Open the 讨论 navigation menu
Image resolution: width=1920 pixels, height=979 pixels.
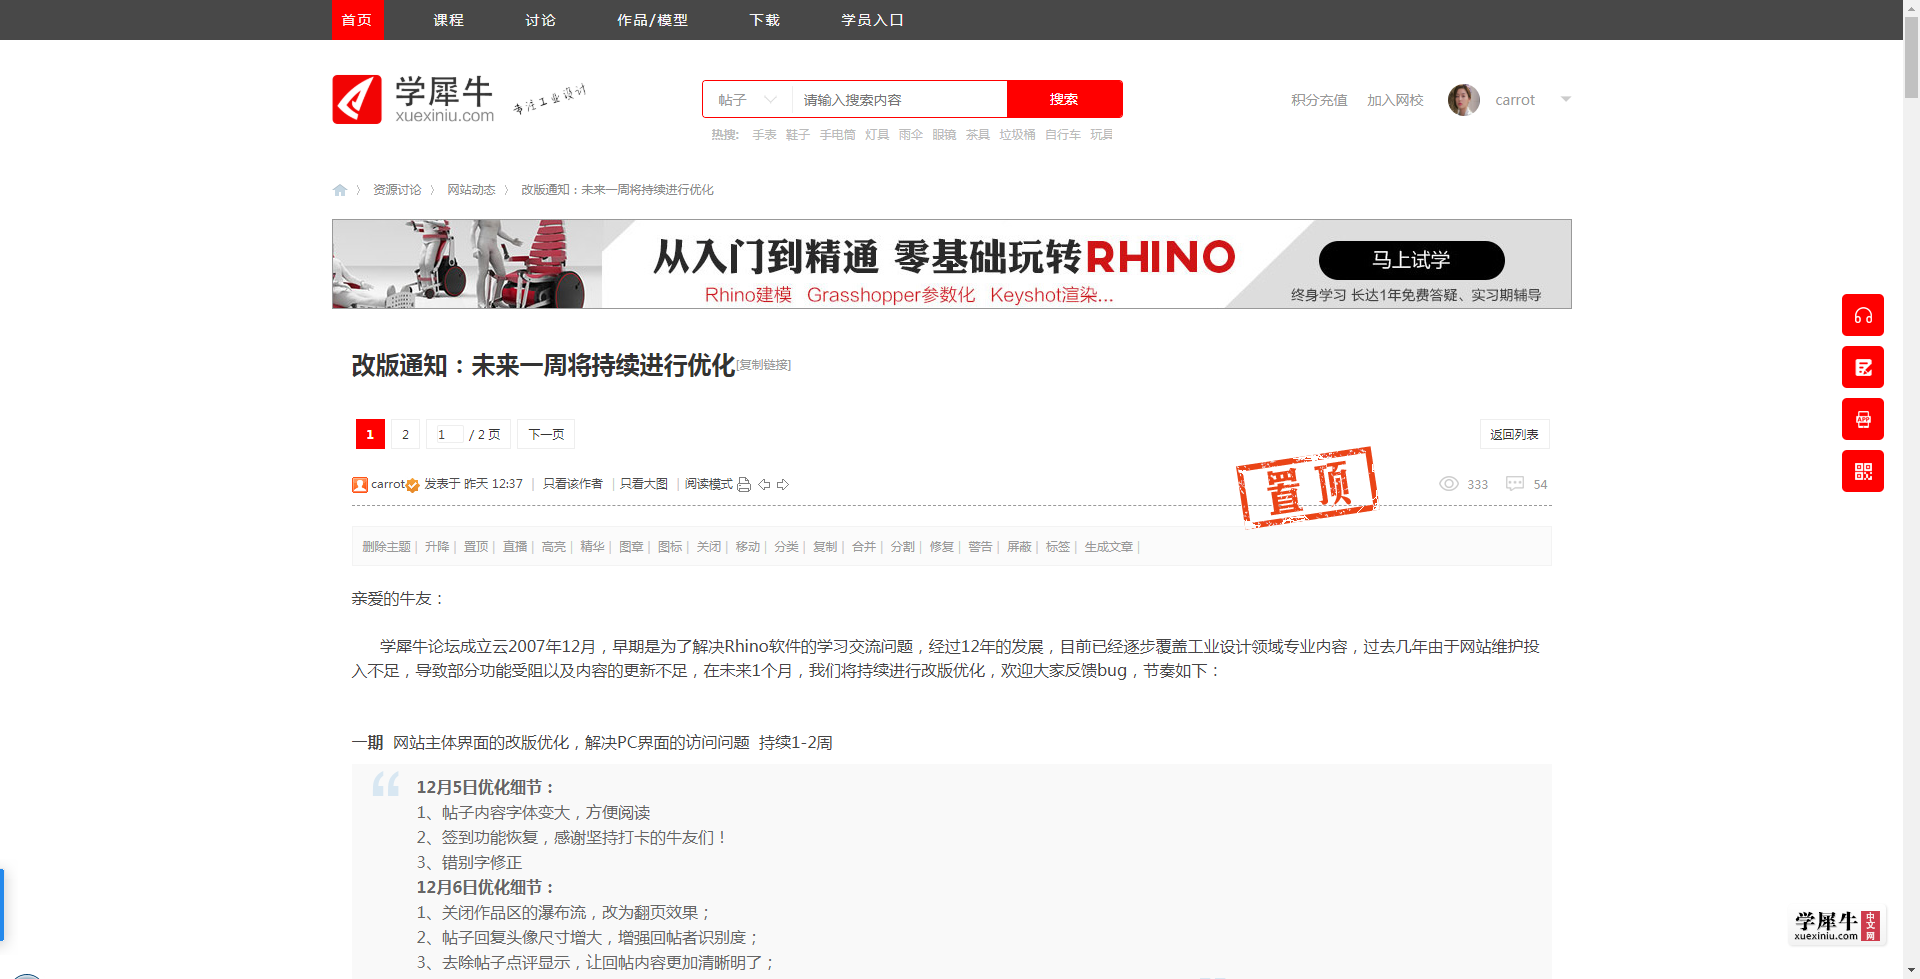(x=540, y=20)
